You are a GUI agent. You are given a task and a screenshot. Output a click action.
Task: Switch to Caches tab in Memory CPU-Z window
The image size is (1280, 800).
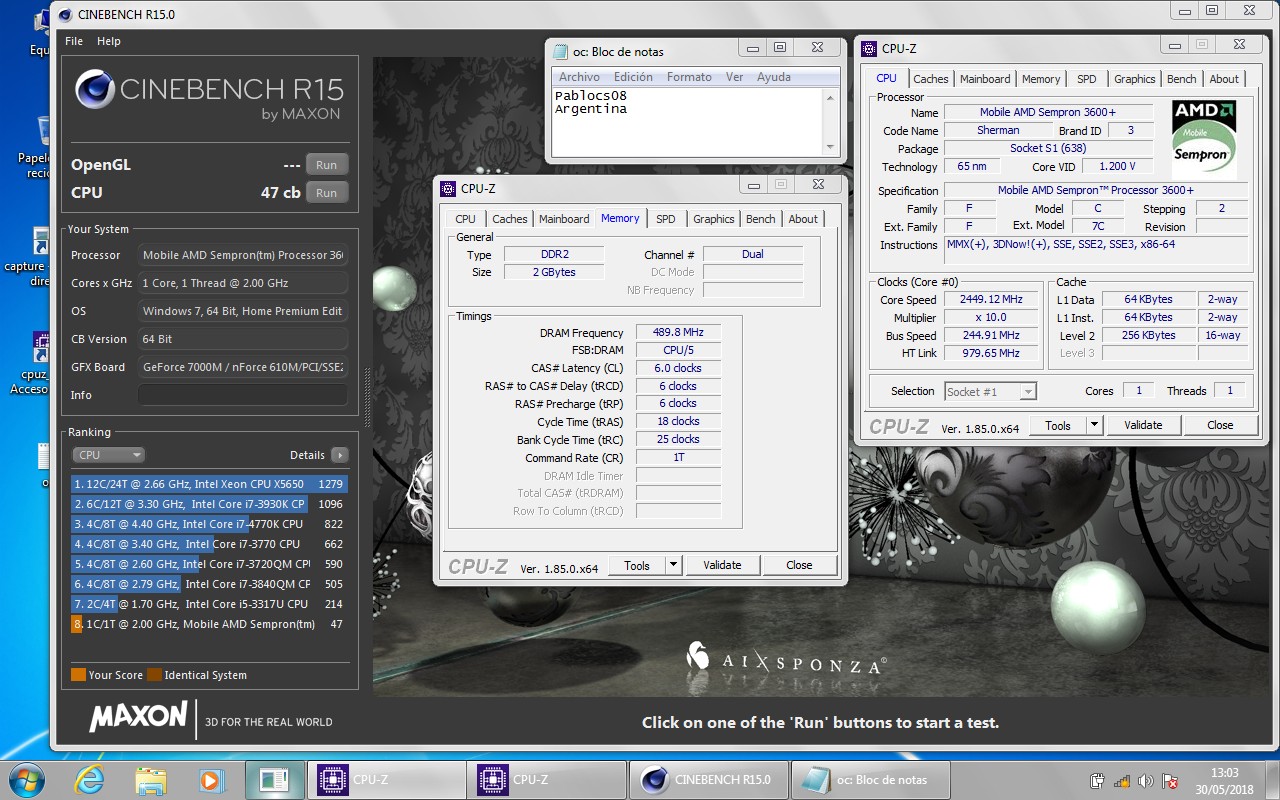tap(510, 219)
